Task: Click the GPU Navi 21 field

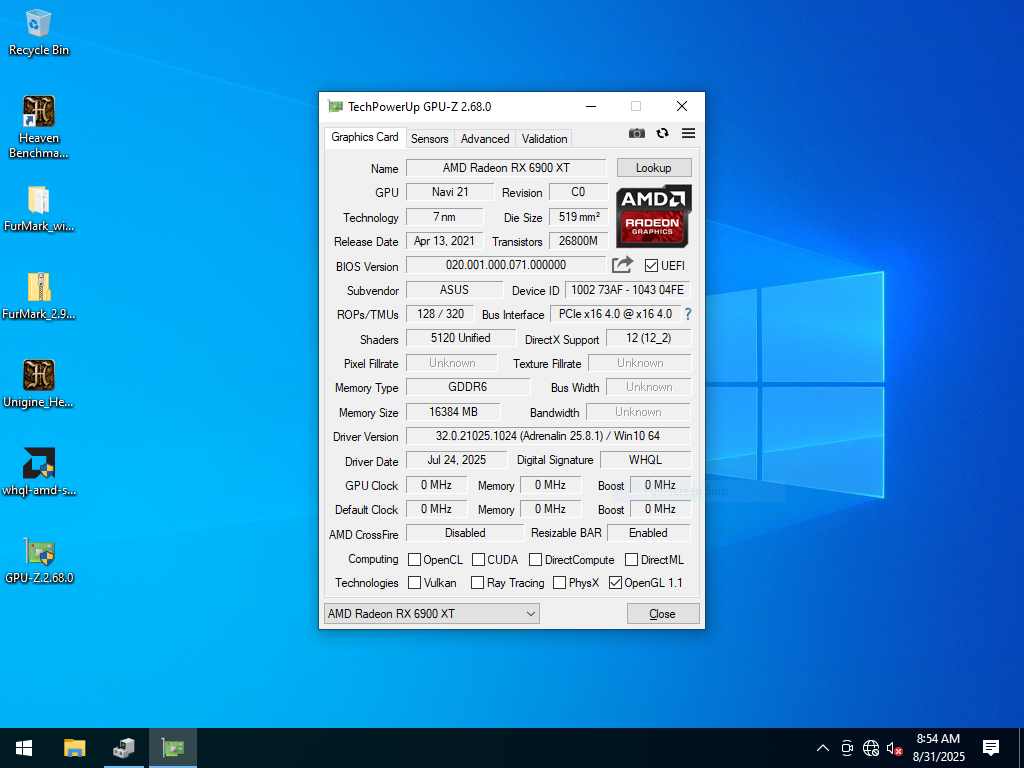Action: coord(450,192)
